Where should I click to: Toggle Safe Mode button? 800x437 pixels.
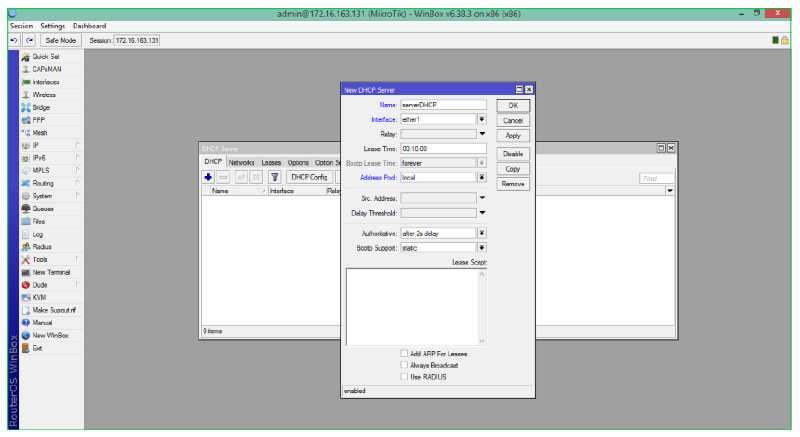[x=60, y=40]
